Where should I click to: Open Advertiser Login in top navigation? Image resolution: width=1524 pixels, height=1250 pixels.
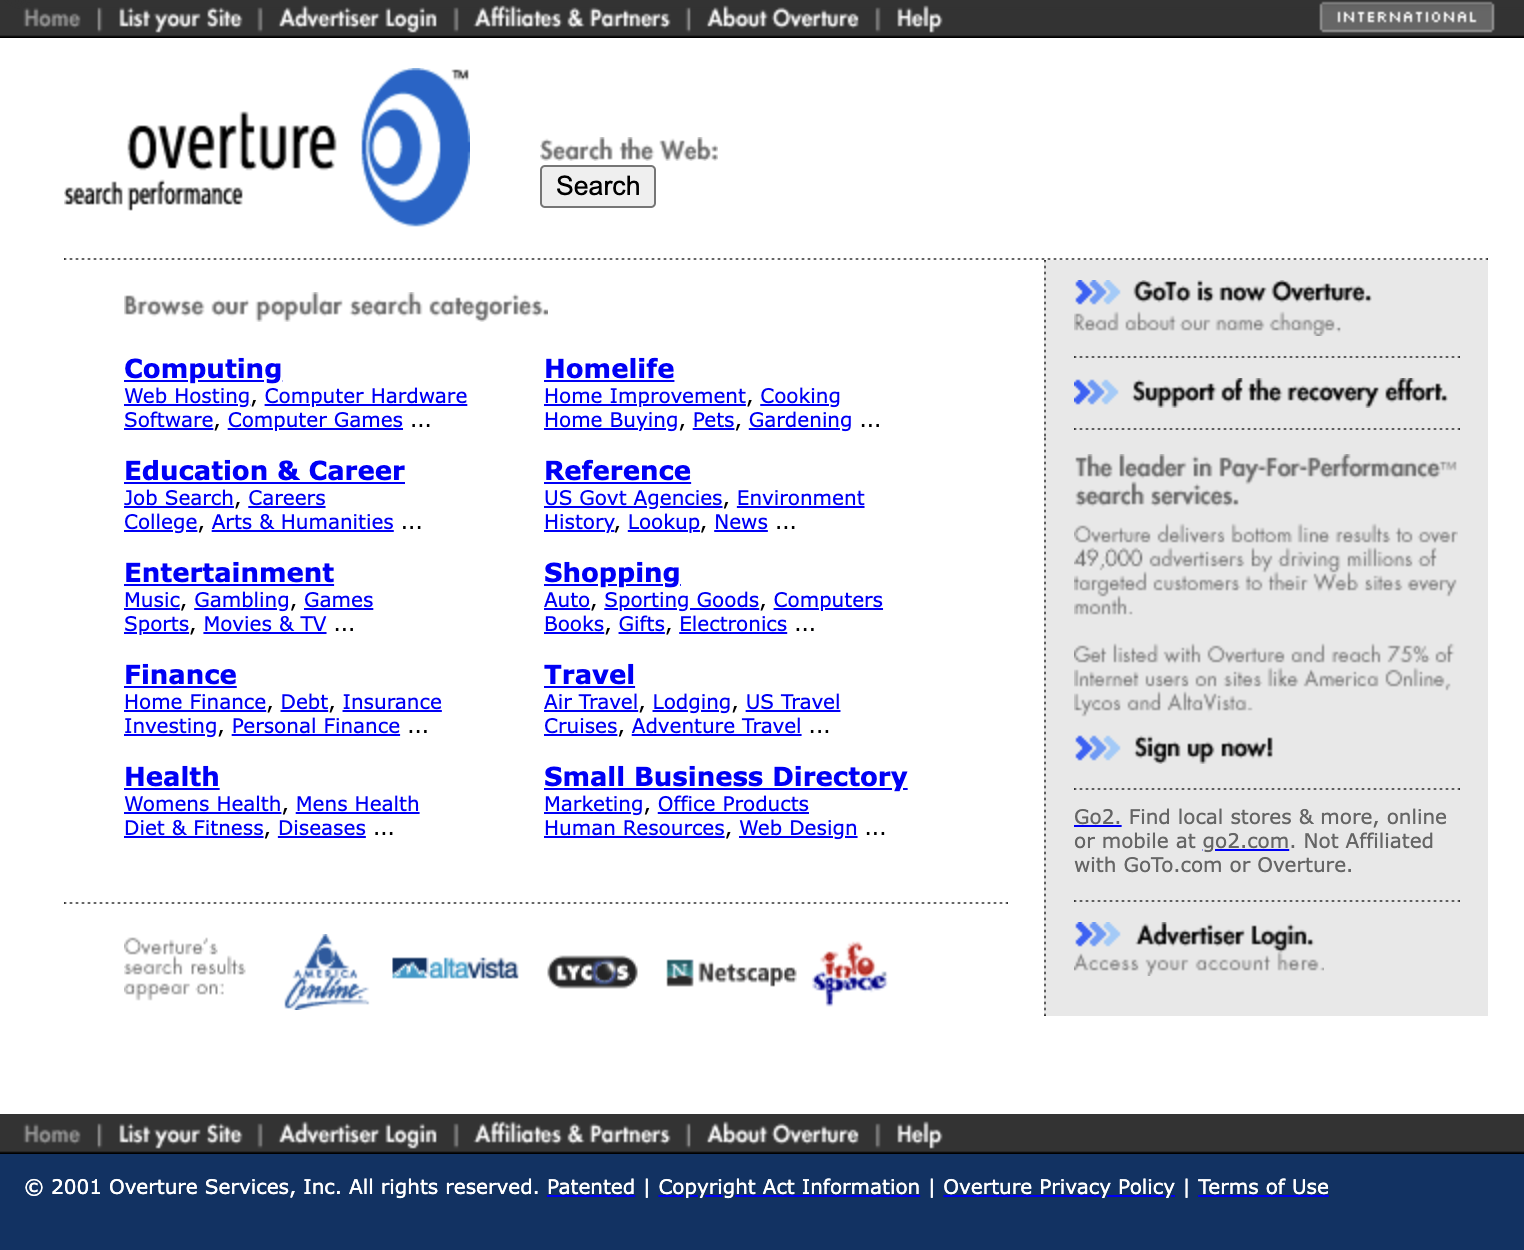358,18
